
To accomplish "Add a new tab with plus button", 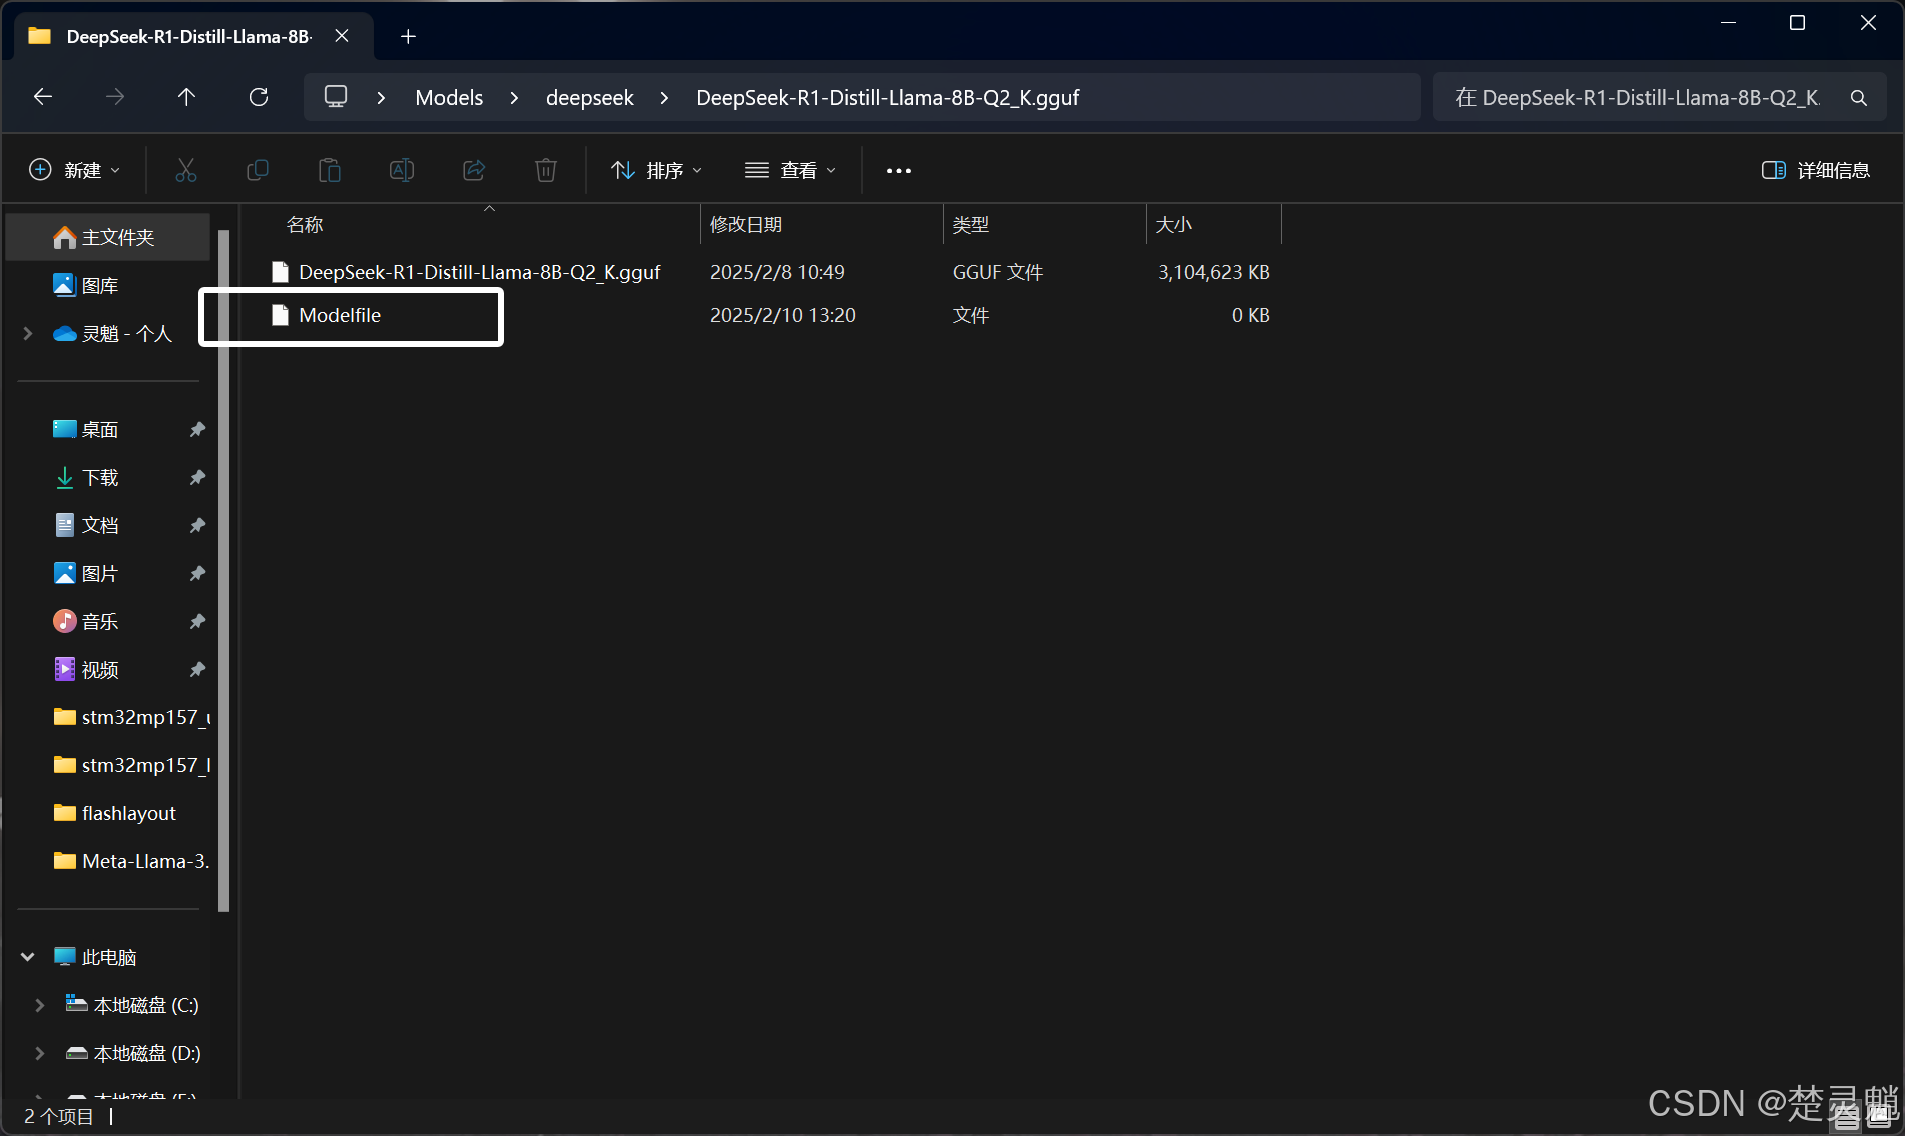I will [408, 37].
